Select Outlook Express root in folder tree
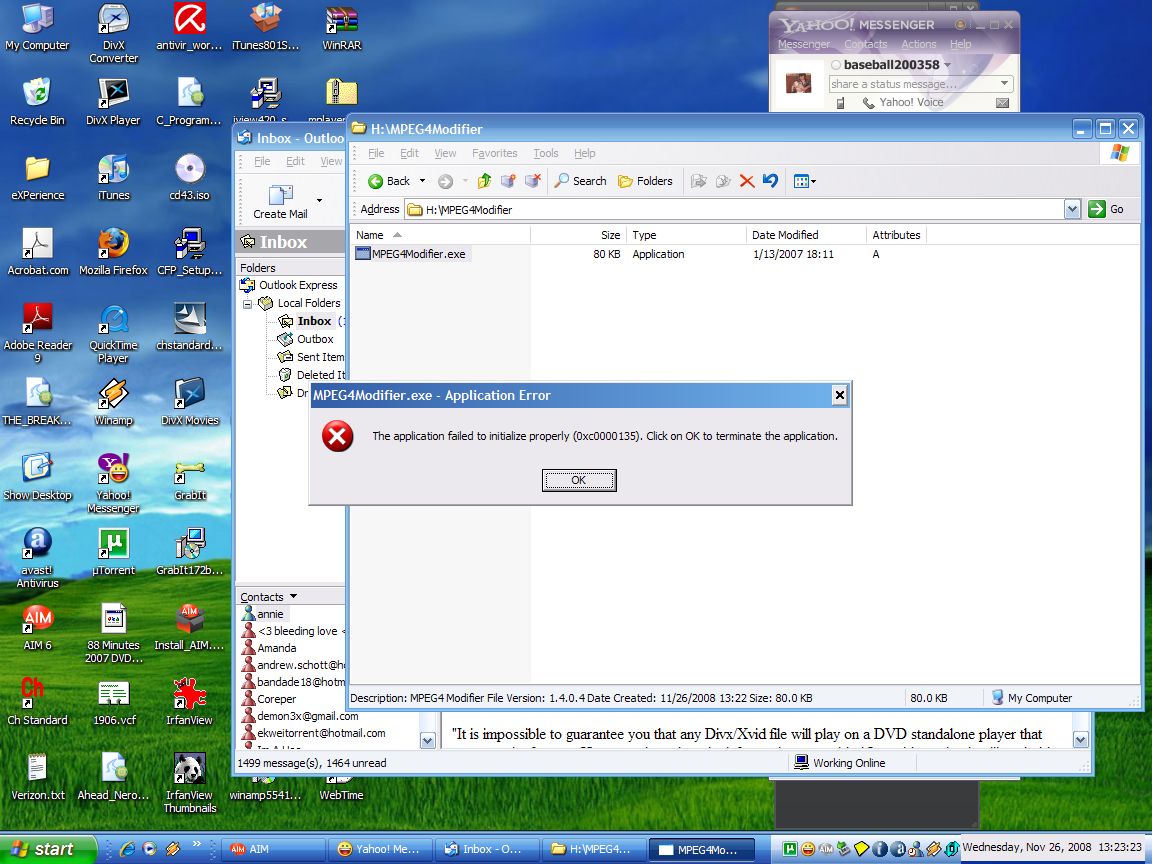This screenshot has width=1152, height=864. (x=298, y=285)
